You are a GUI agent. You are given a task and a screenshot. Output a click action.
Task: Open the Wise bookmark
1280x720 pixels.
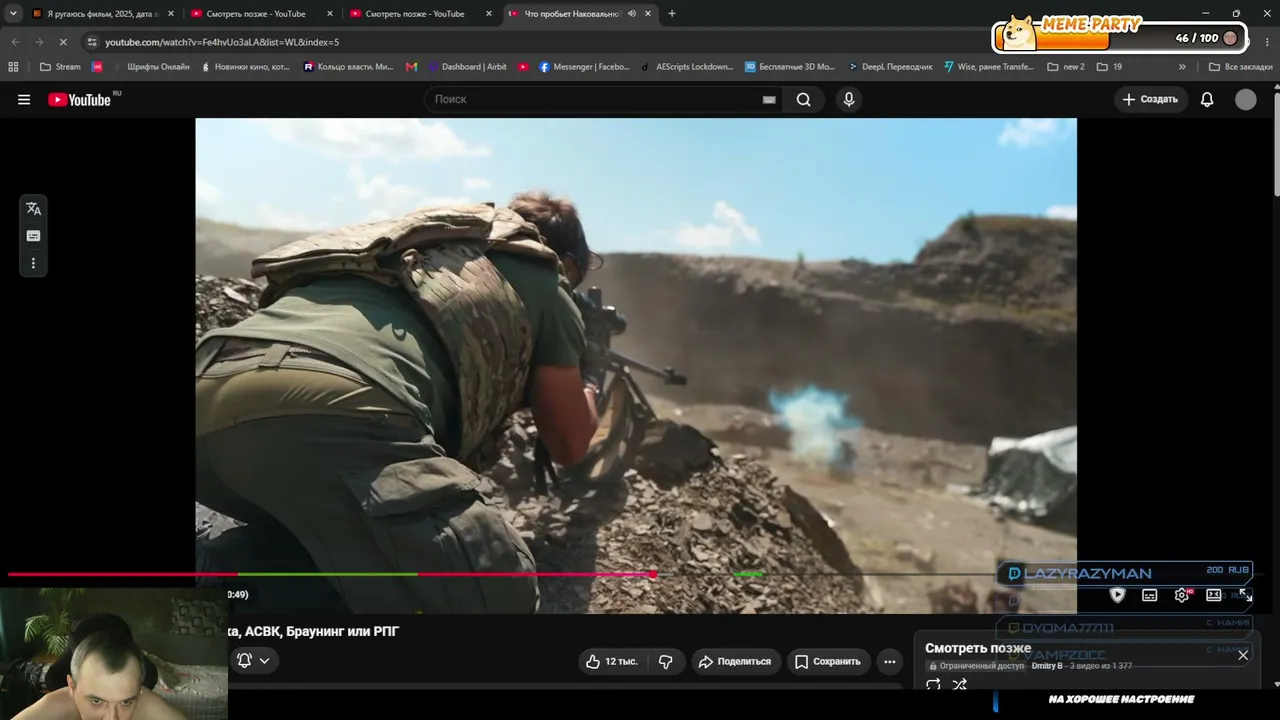pyautogui.click(x=988, y=67)
